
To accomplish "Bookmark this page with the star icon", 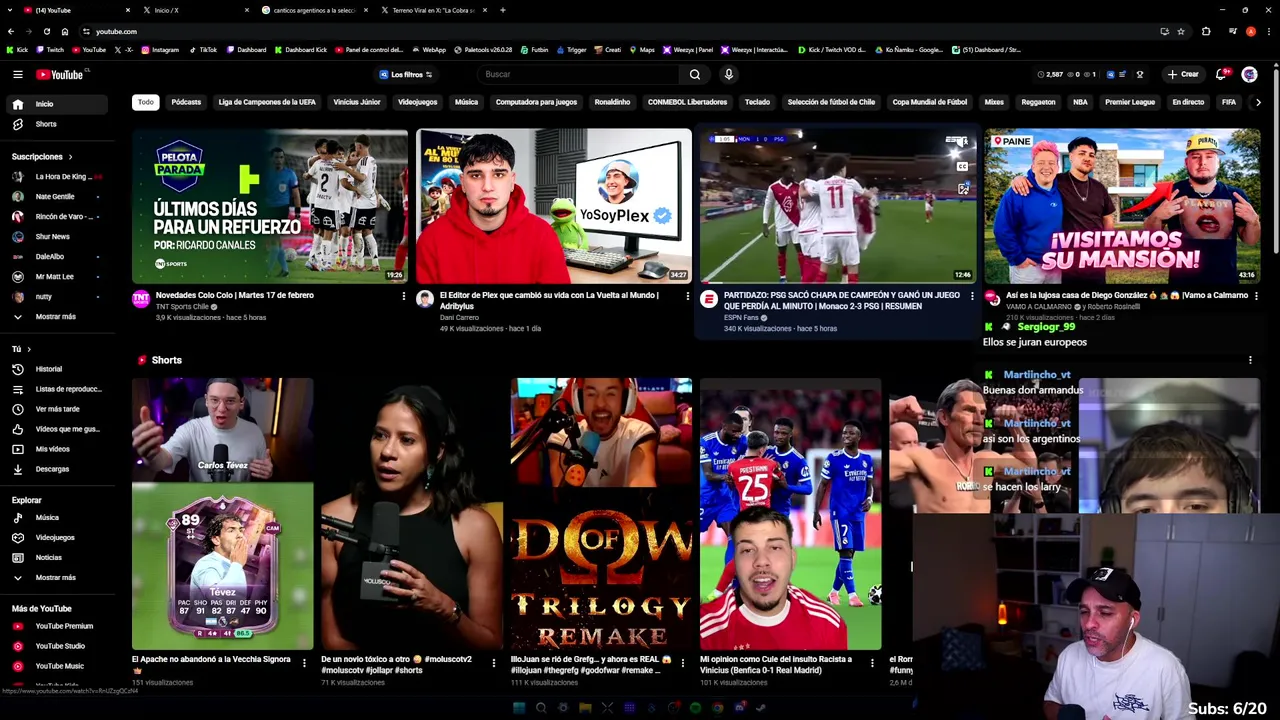I will click(x=1181, y=31).
